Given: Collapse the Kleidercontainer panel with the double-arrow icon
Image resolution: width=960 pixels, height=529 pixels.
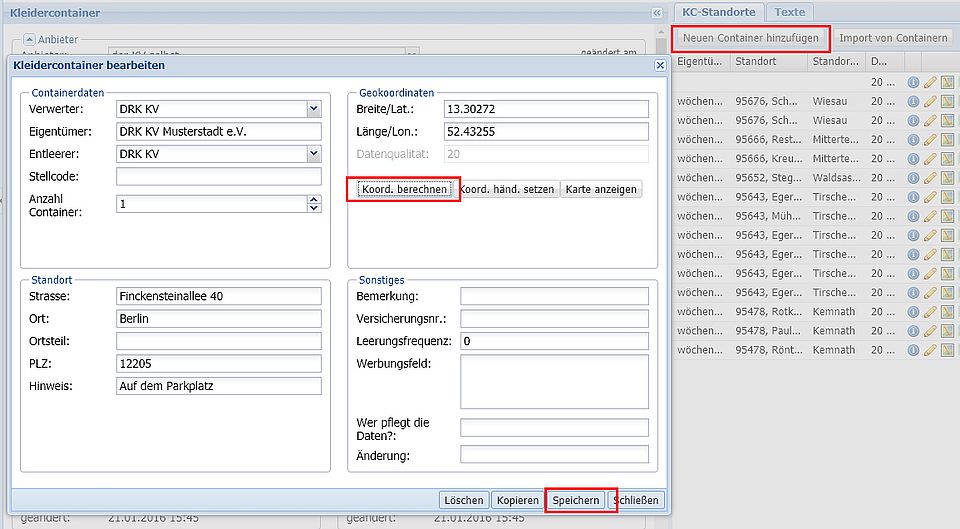Looking at the screenshot, I should point(657,13).
